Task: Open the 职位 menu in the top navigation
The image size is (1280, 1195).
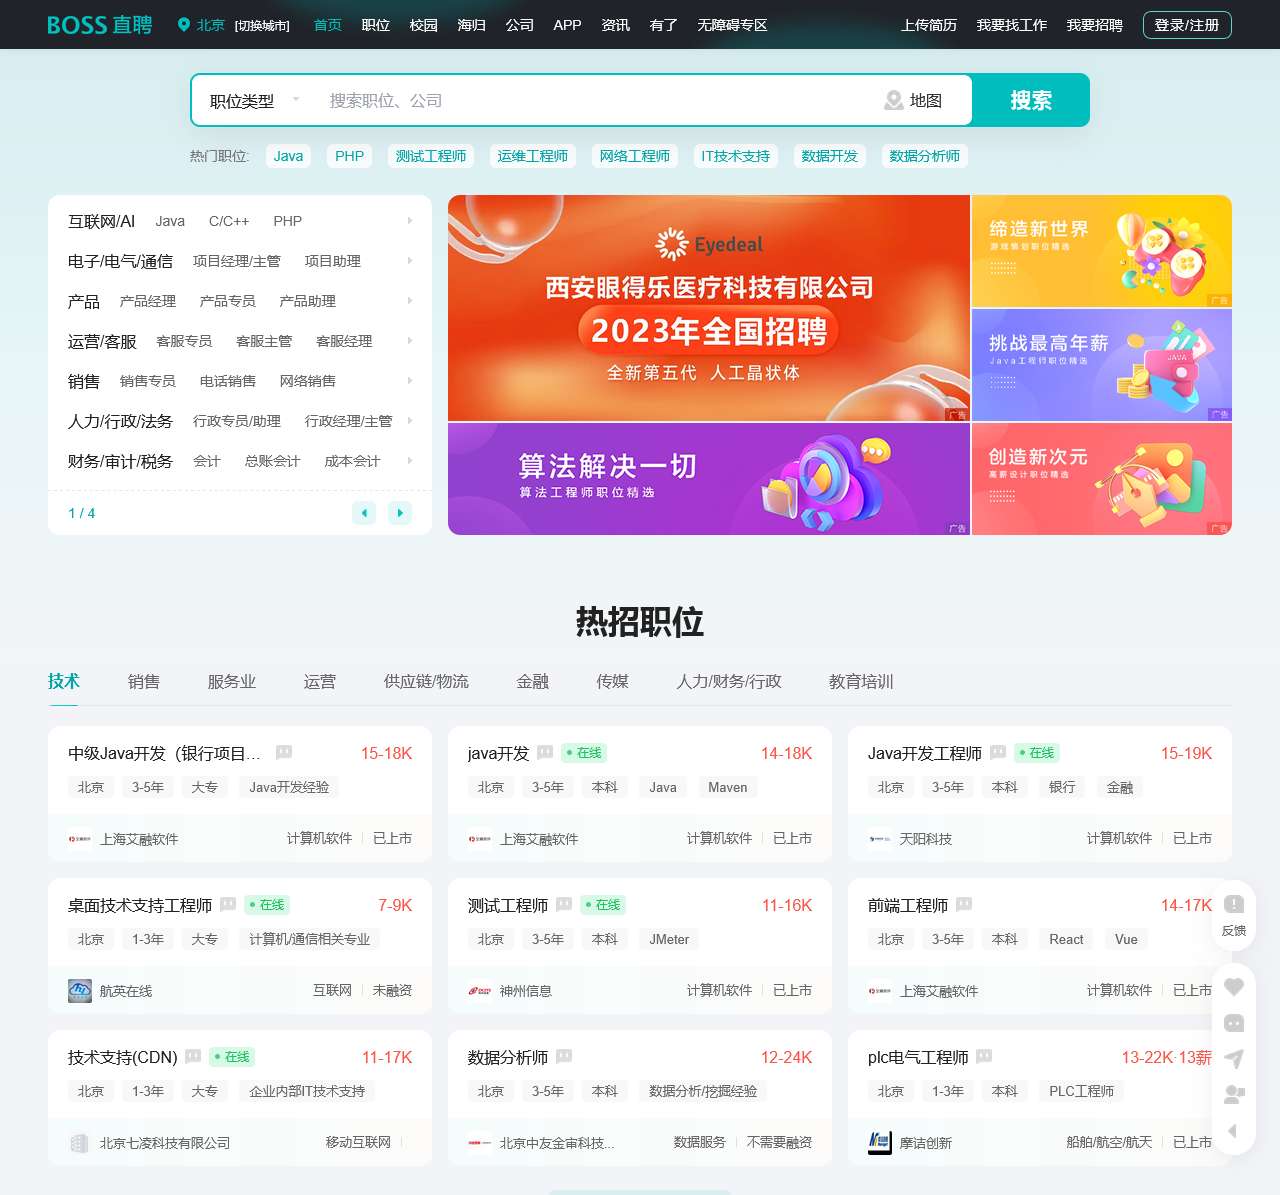Action: [x=375, y=25]
